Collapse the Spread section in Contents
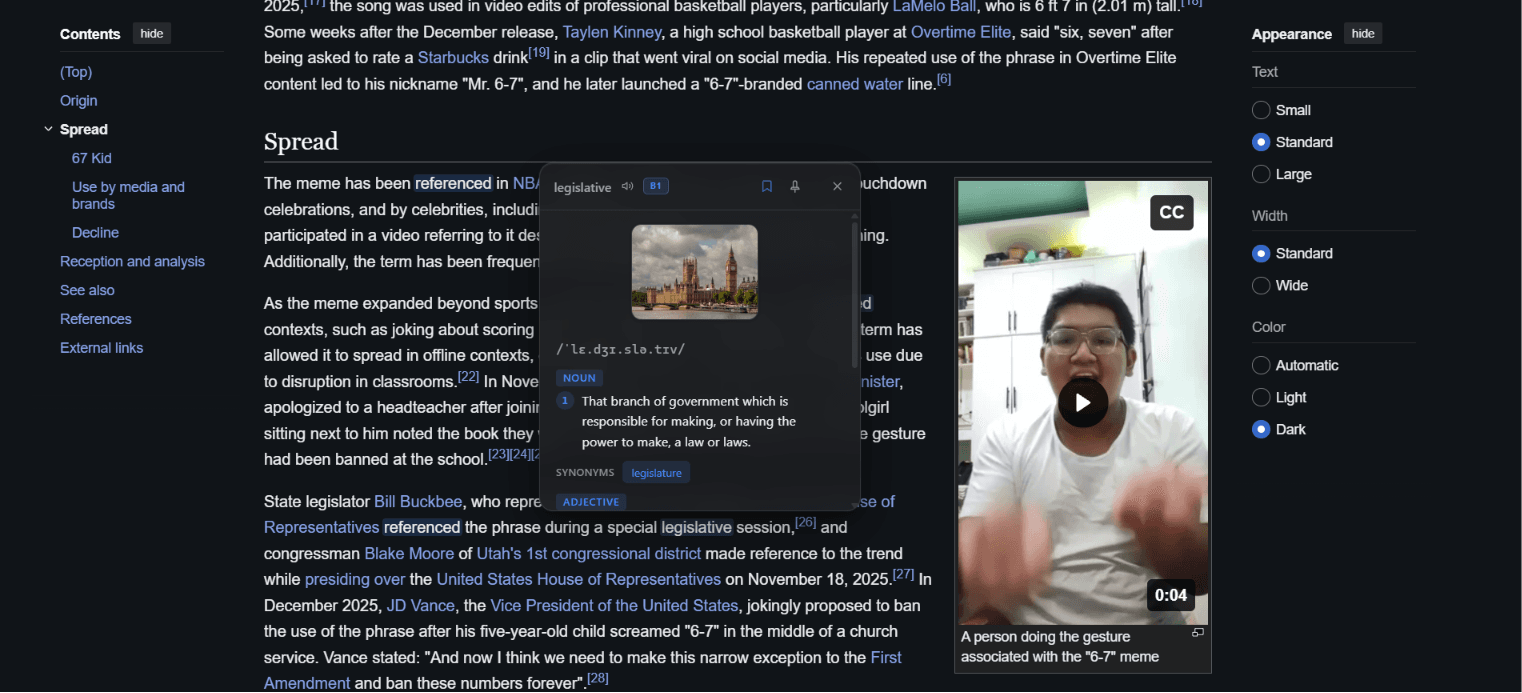 [x=48, y=129]
